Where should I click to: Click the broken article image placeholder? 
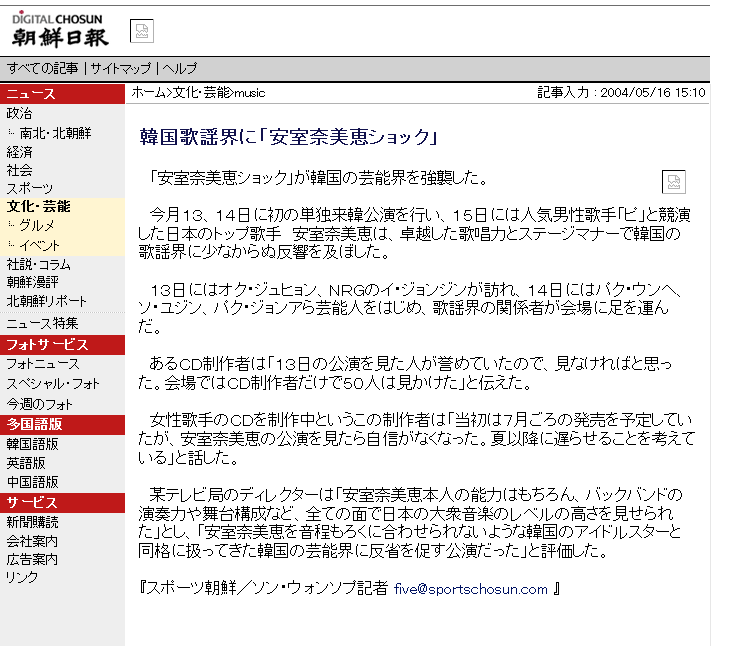point(673,182)
